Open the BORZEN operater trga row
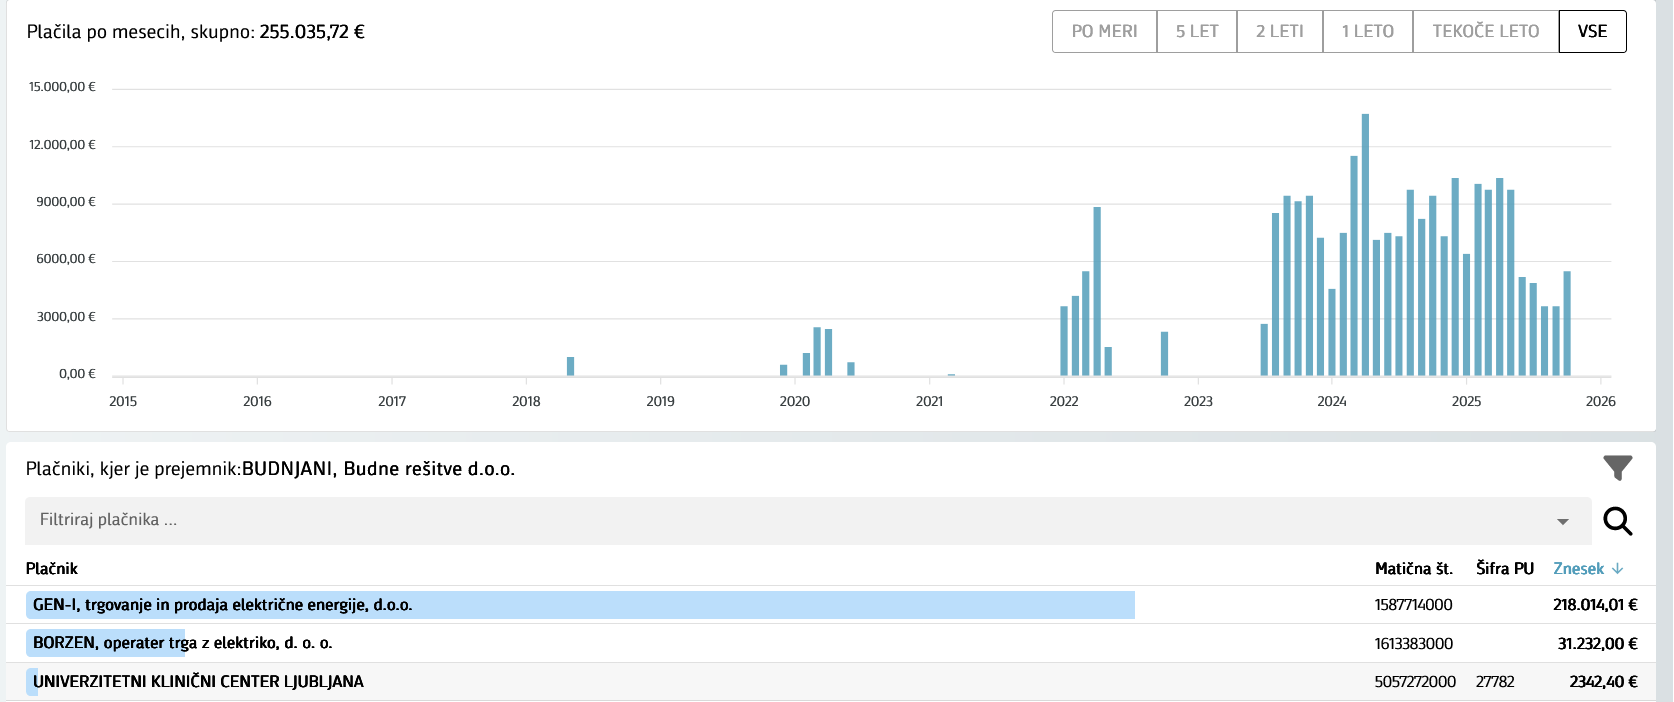This screenshot has height=702, width=1674. (182, 643)
